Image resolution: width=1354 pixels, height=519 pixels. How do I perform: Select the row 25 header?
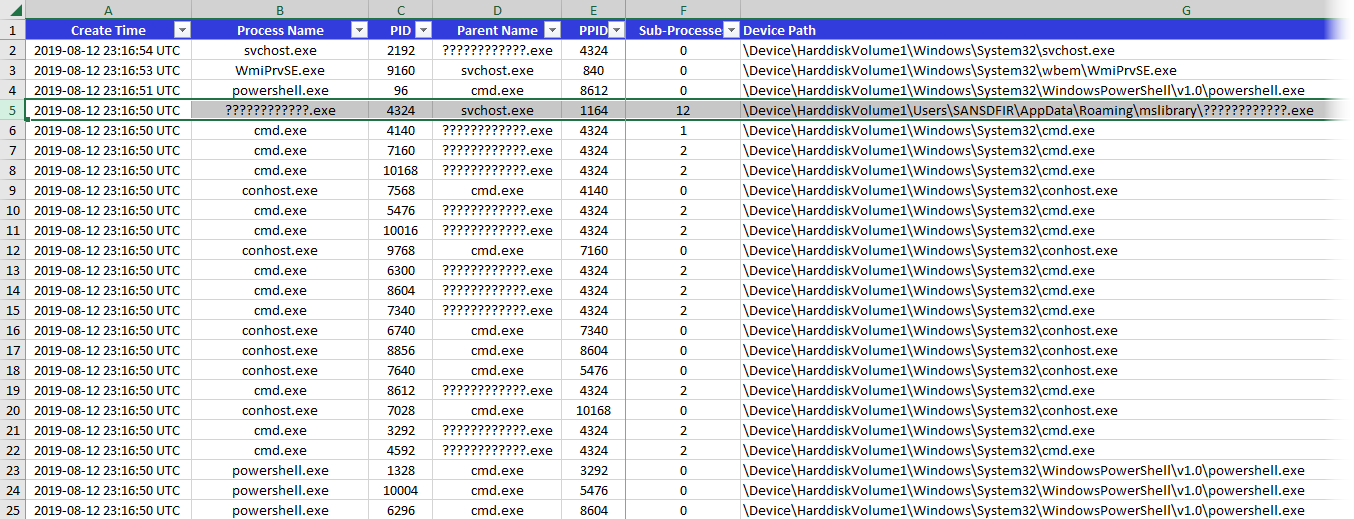coord(12,510)
